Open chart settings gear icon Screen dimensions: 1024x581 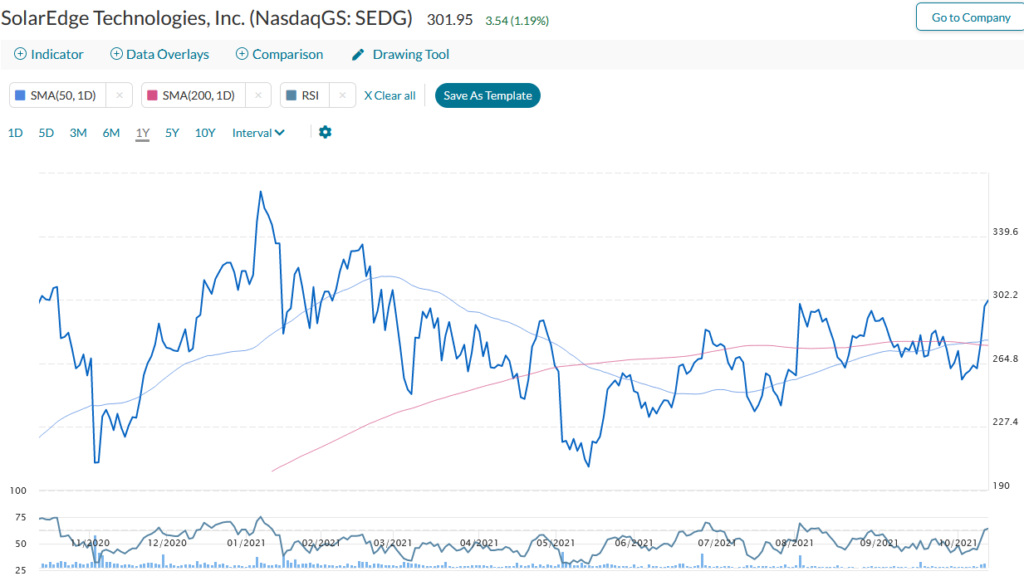coord(325,133)
